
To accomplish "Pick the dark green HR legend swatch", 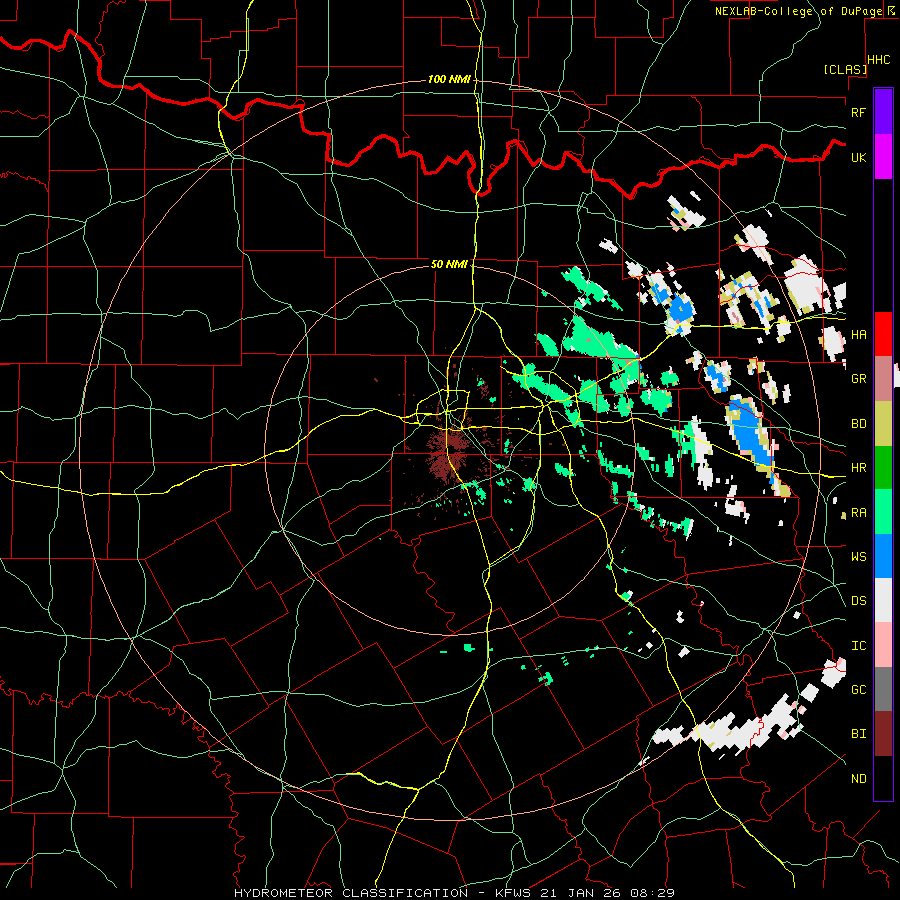I will click(x=883, y=468).
